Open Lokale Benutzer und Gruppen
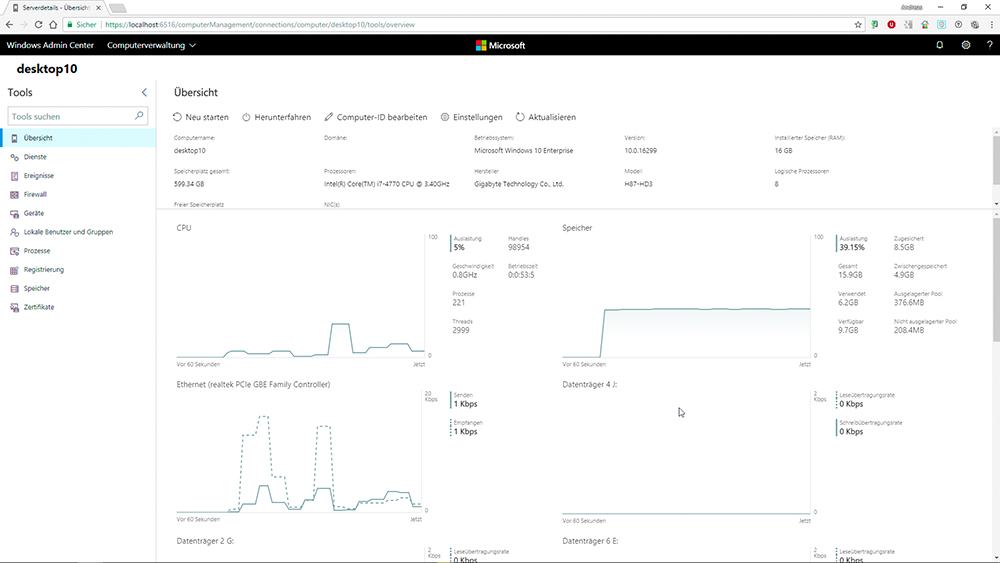This screenshot has height=563, width=1000. (68, 232)
